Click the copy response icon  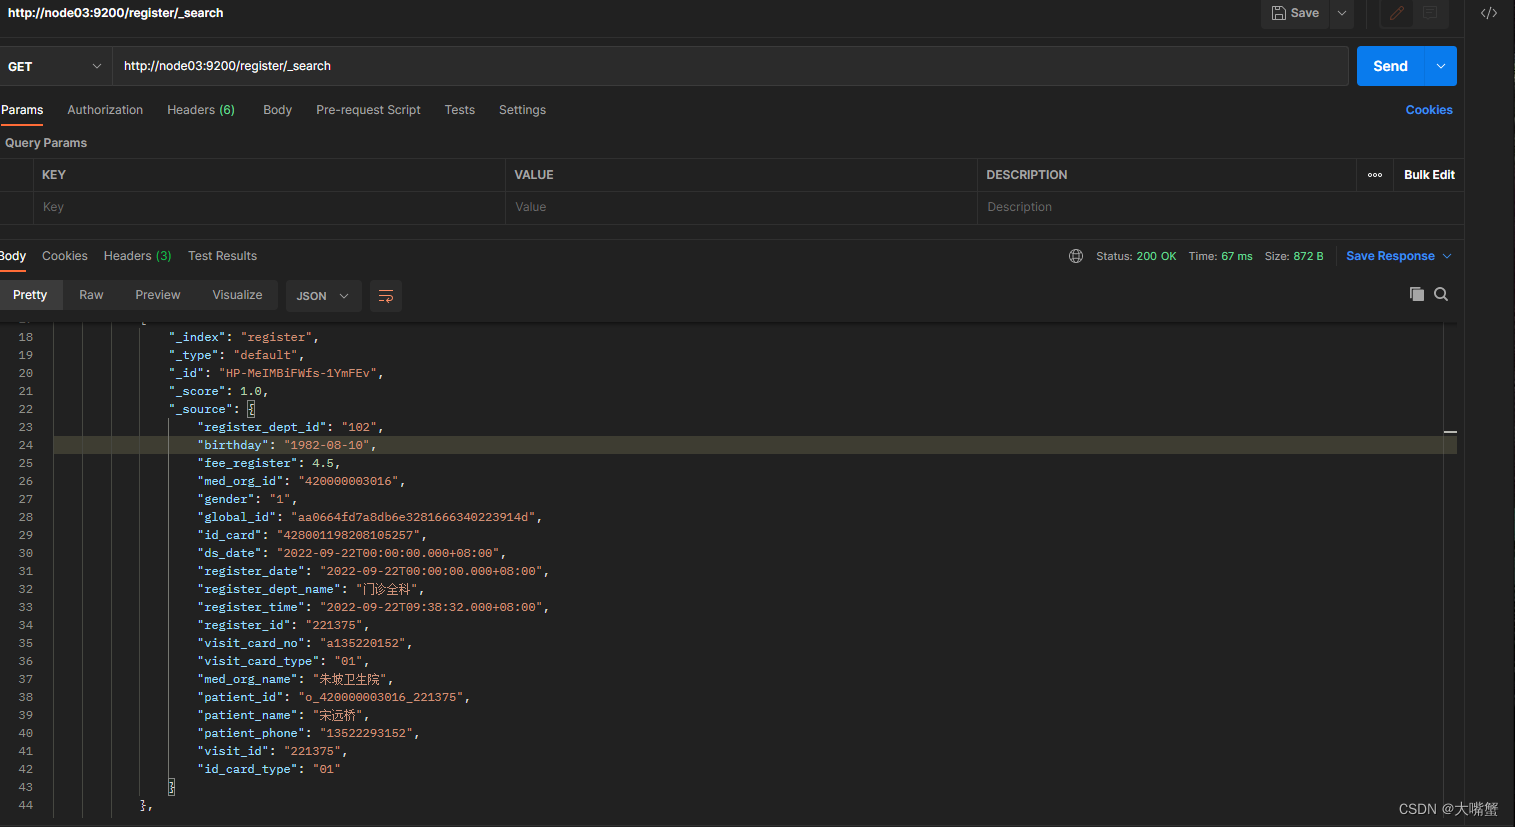coord(1417,294)
